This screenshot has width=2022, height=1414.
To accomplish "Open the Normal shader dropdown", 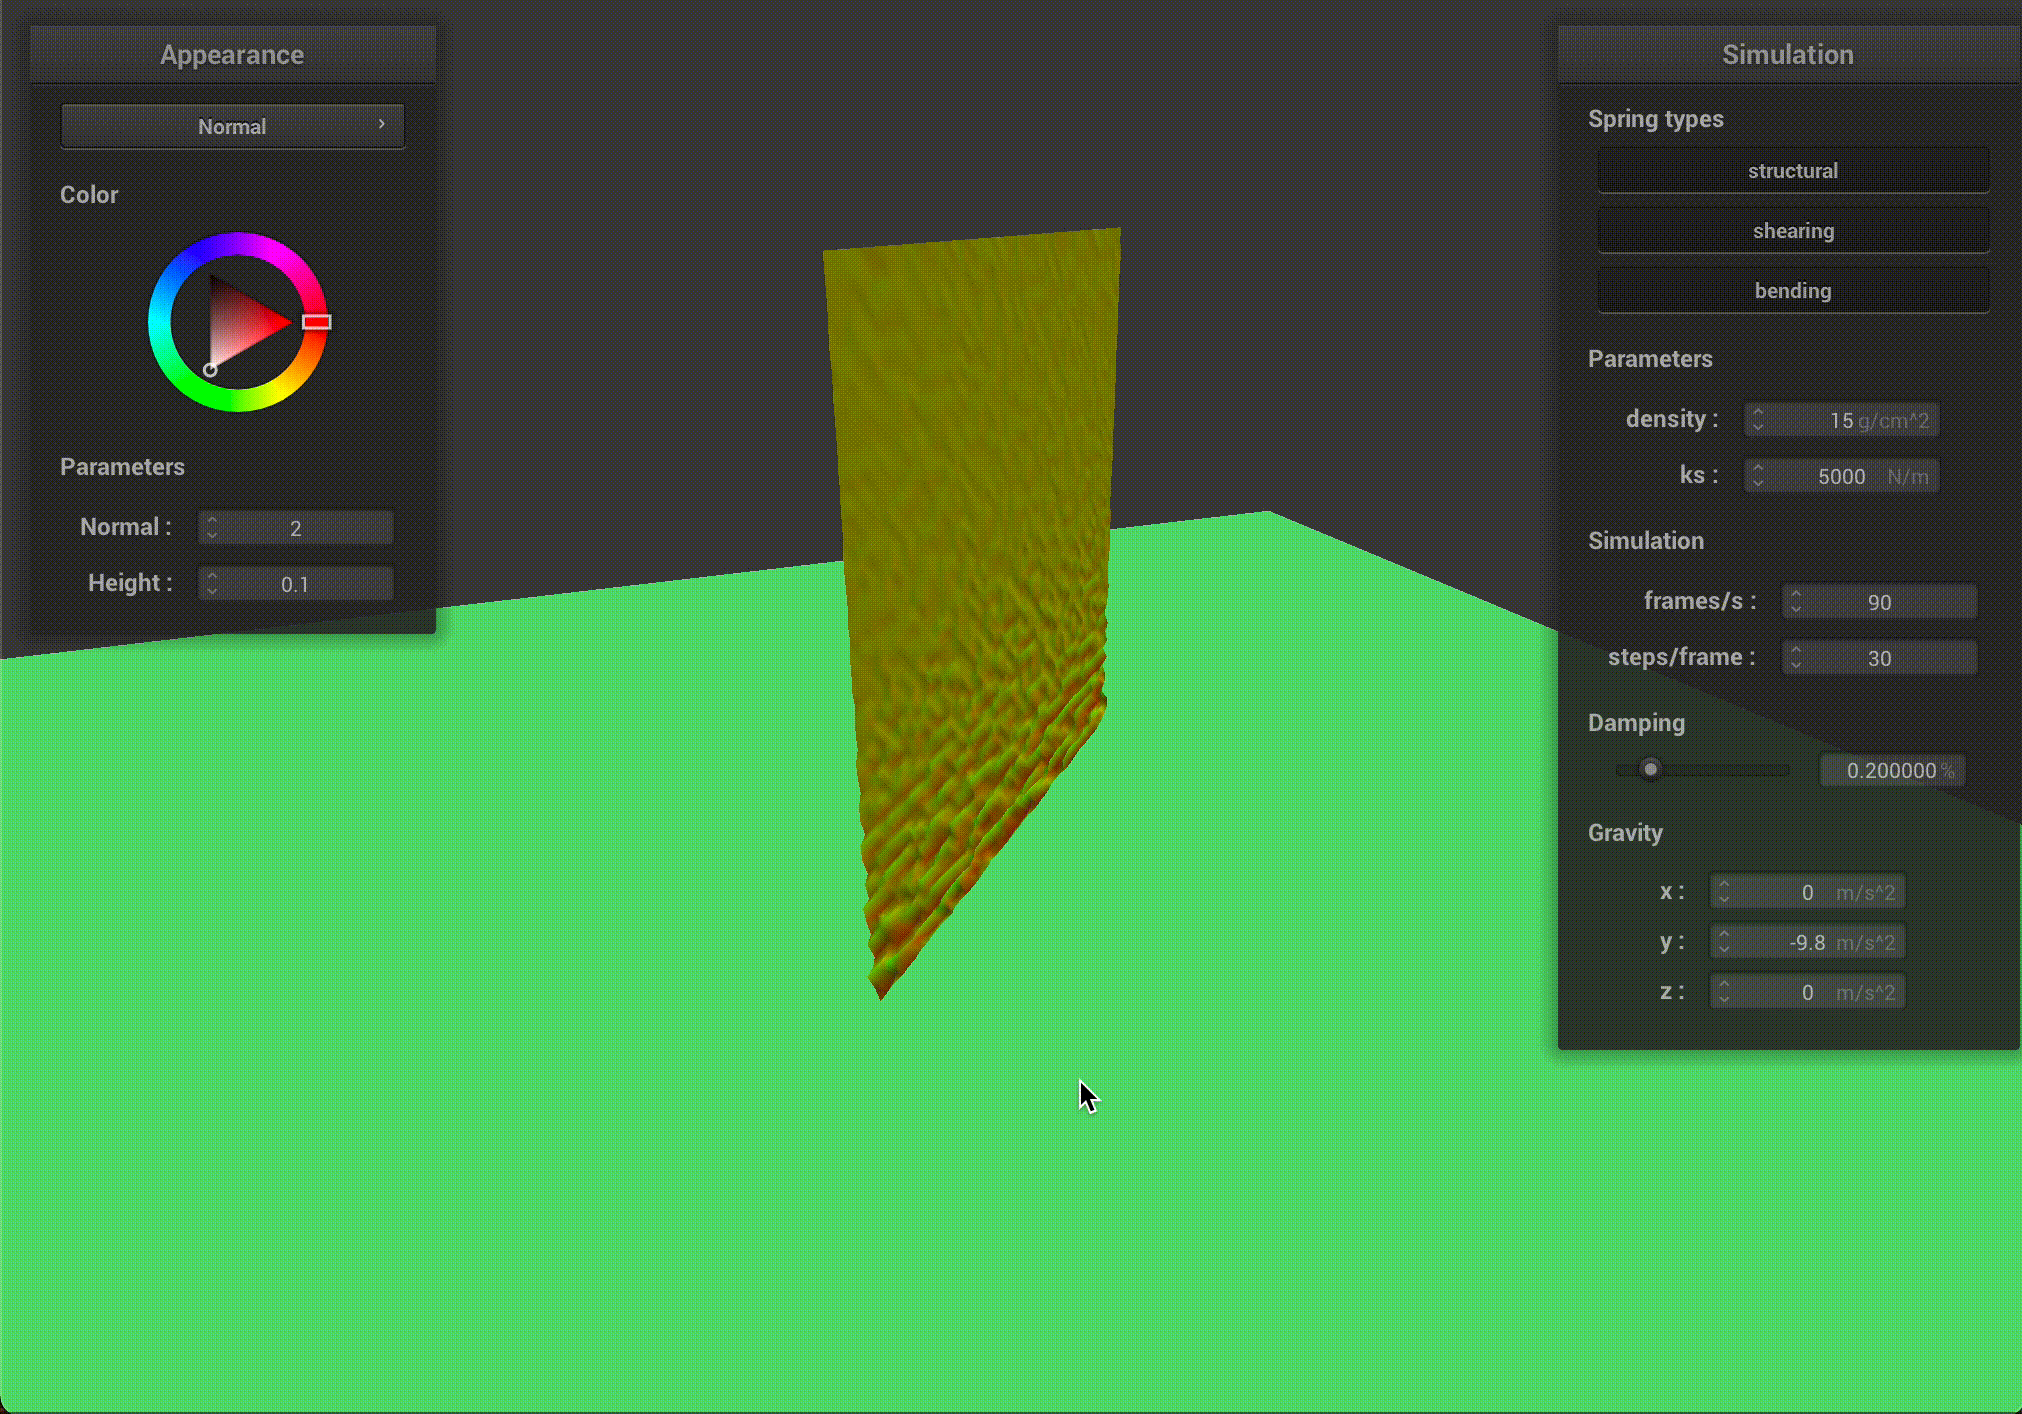I will coord(232,127).
